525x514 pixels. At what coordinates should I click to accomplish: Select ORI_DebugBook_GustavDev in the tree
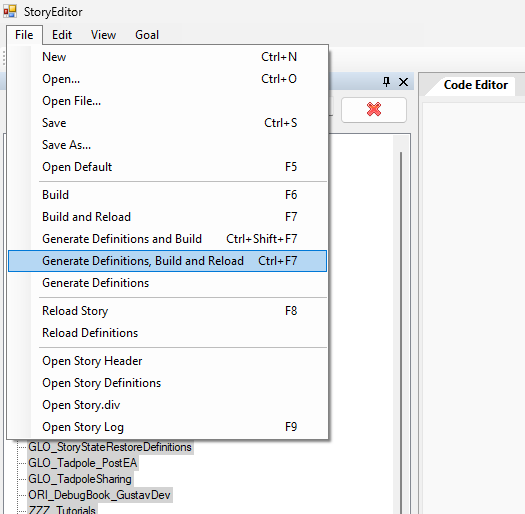click(99, 495)
